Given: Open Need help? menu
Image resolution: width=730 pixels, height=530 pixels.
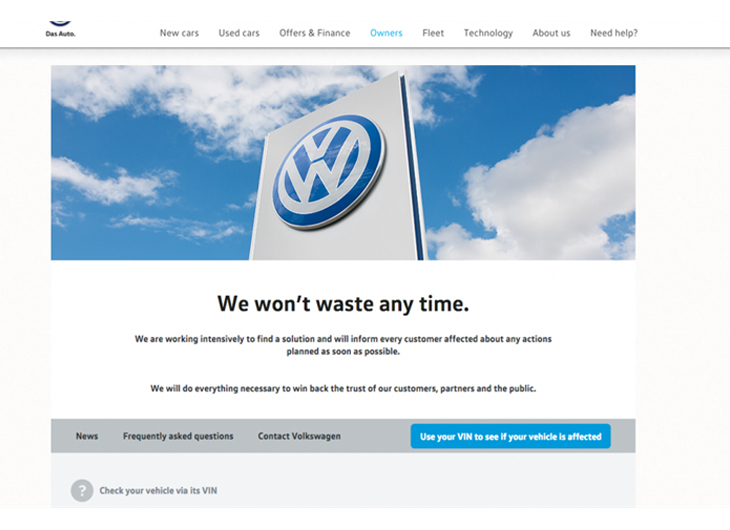Looking at the screenshot, I should (614, 33).
